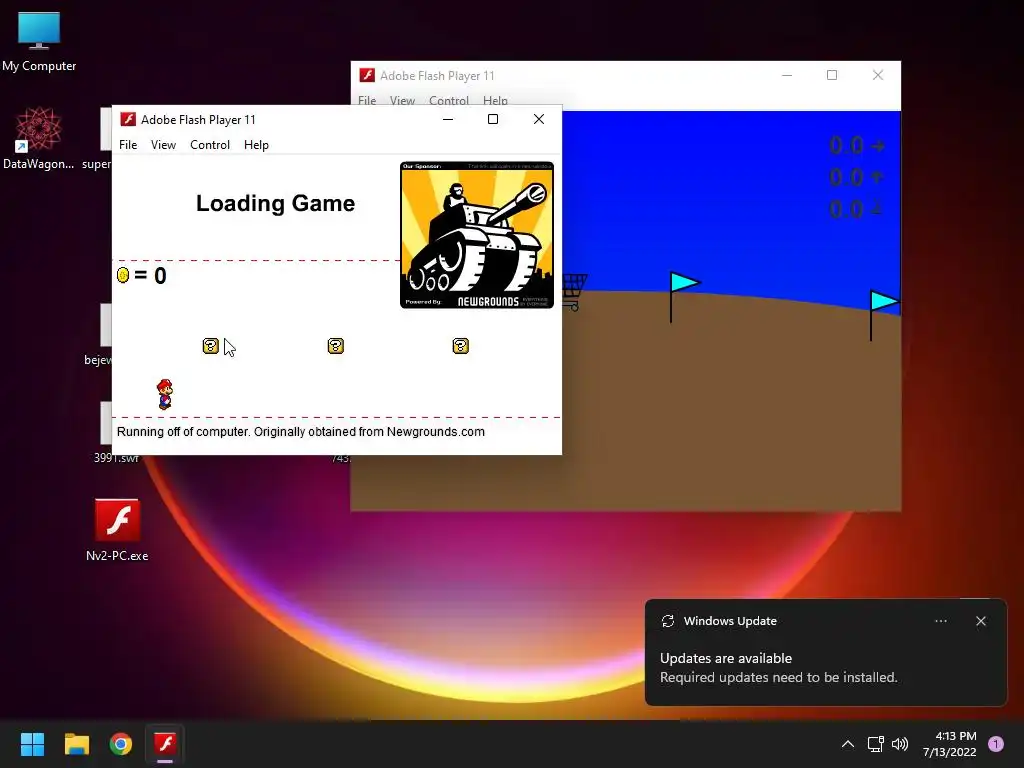Viewport: 1024px width, 768px height.
Task: Open File menu in background Flash Player window
Action: (367, 101)
